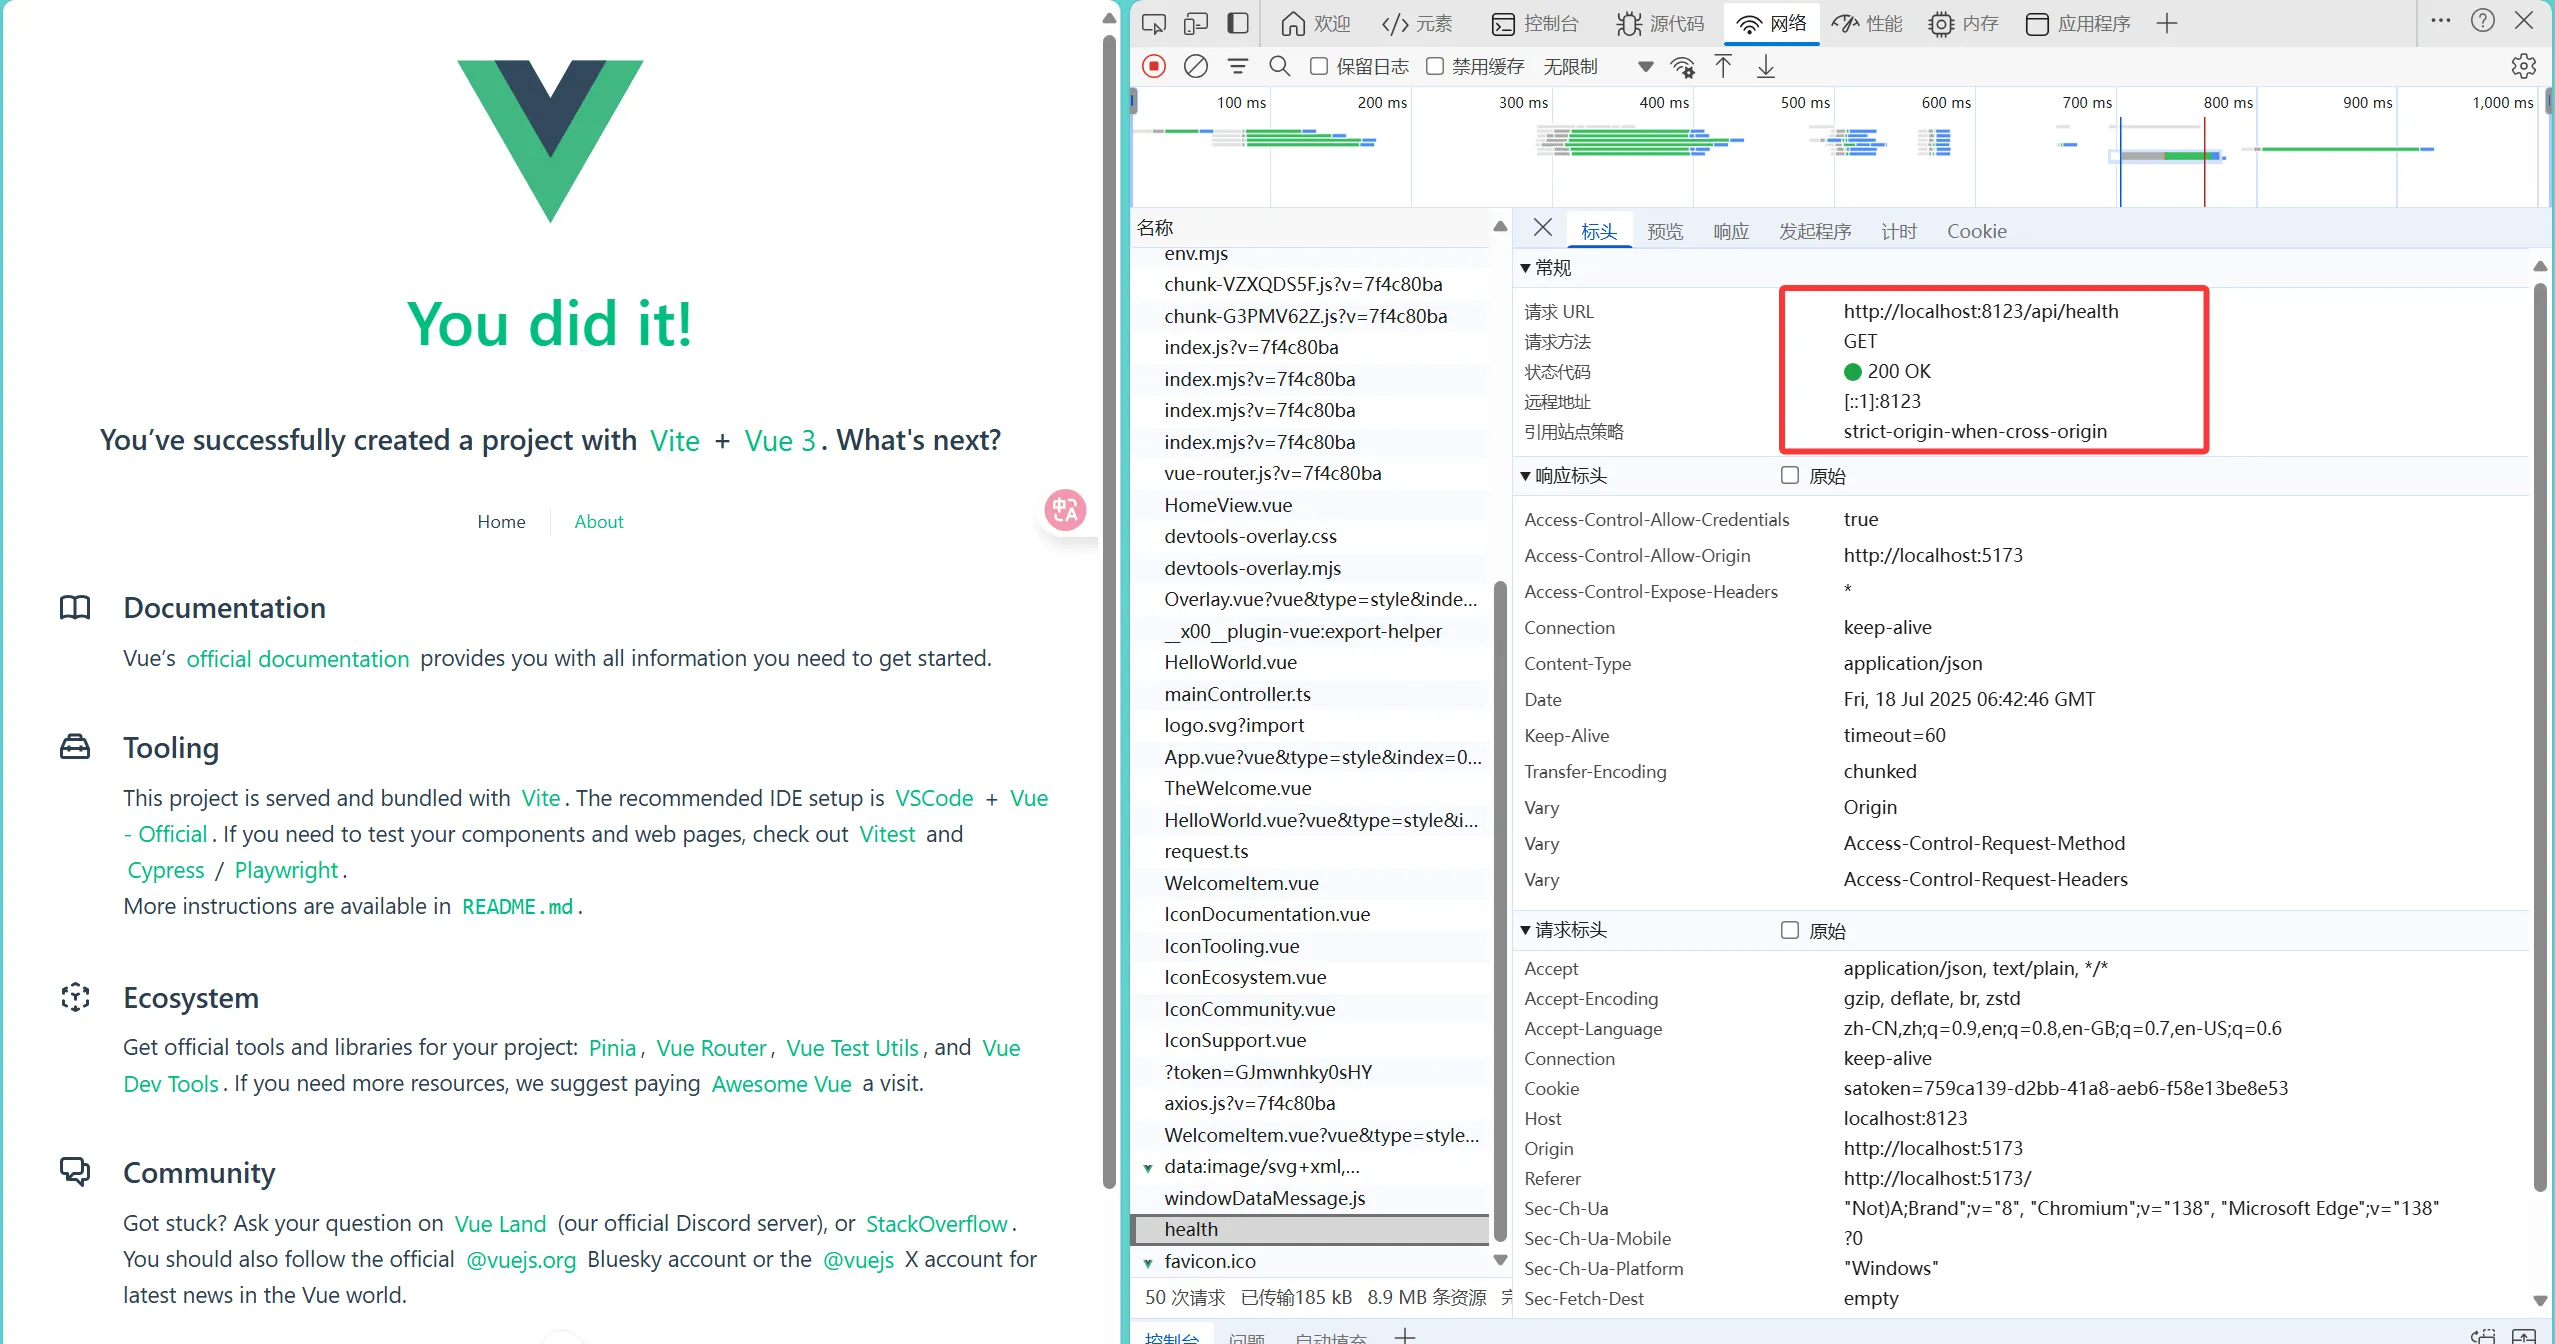Import HAR file upload arrow
This screenshot has width=2555, height=1344.
[x=1723, y=66]
